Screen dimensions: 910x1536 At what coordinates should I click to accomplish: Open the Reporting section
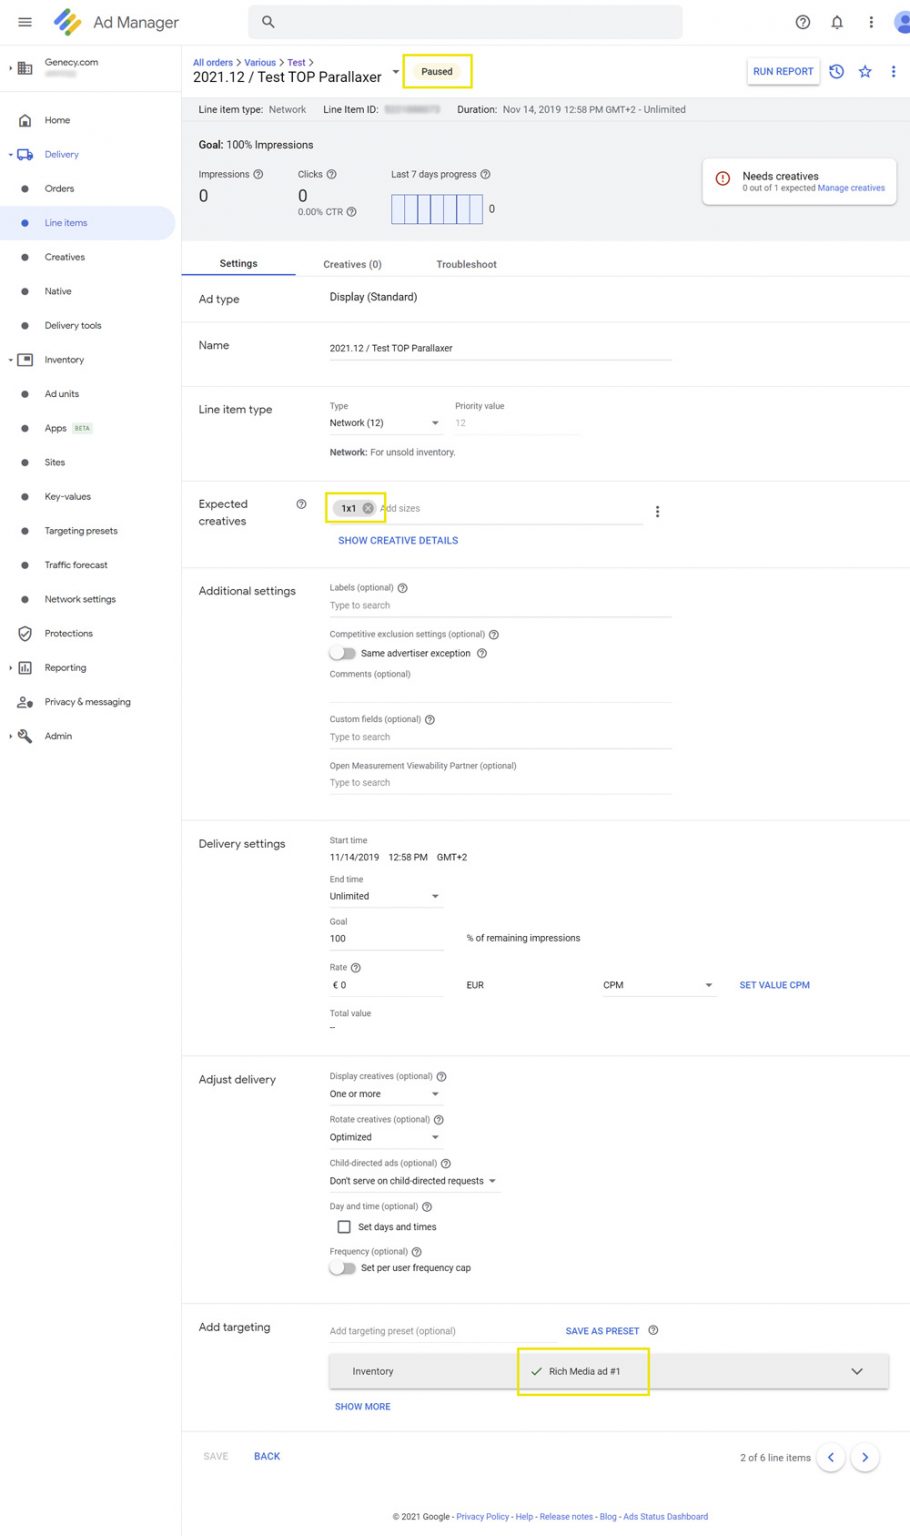(65, 667)
